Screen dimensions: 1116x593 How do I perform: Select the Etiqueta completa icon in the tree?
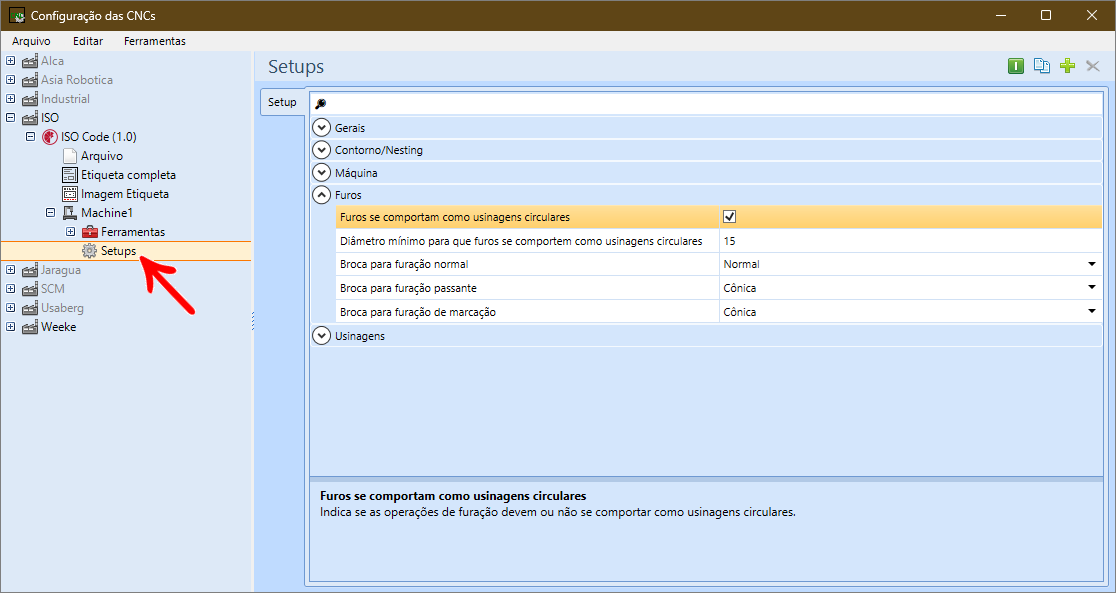(70, 175)
